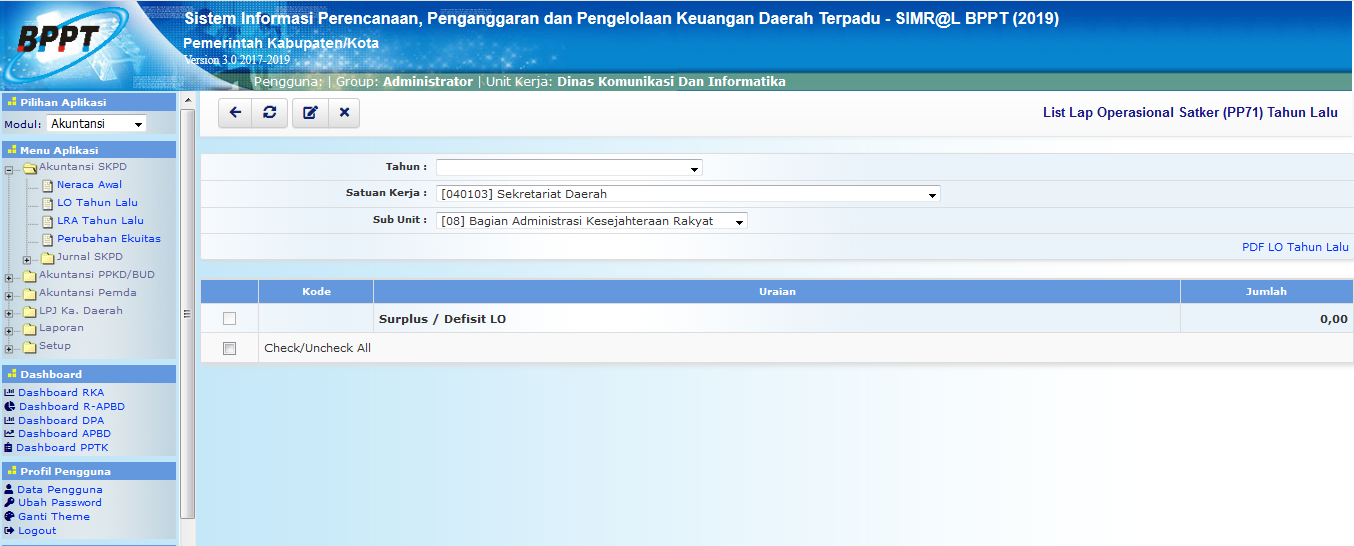This screenshot has width=1354, height=546.
Task: Expand the Akuntansi PPKD/BUD folder
Action: click(10, 276)
